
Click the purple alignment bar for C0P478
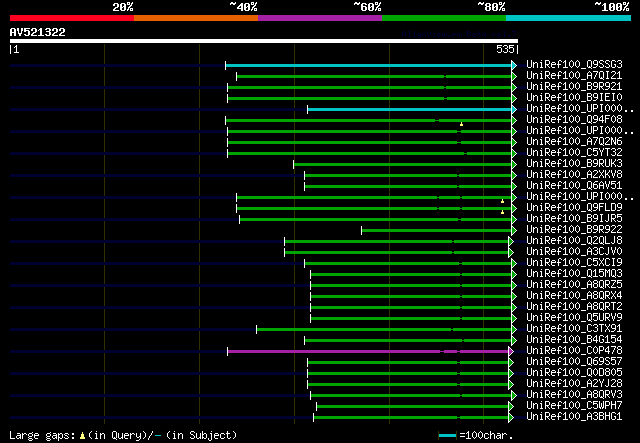point(368,352)
